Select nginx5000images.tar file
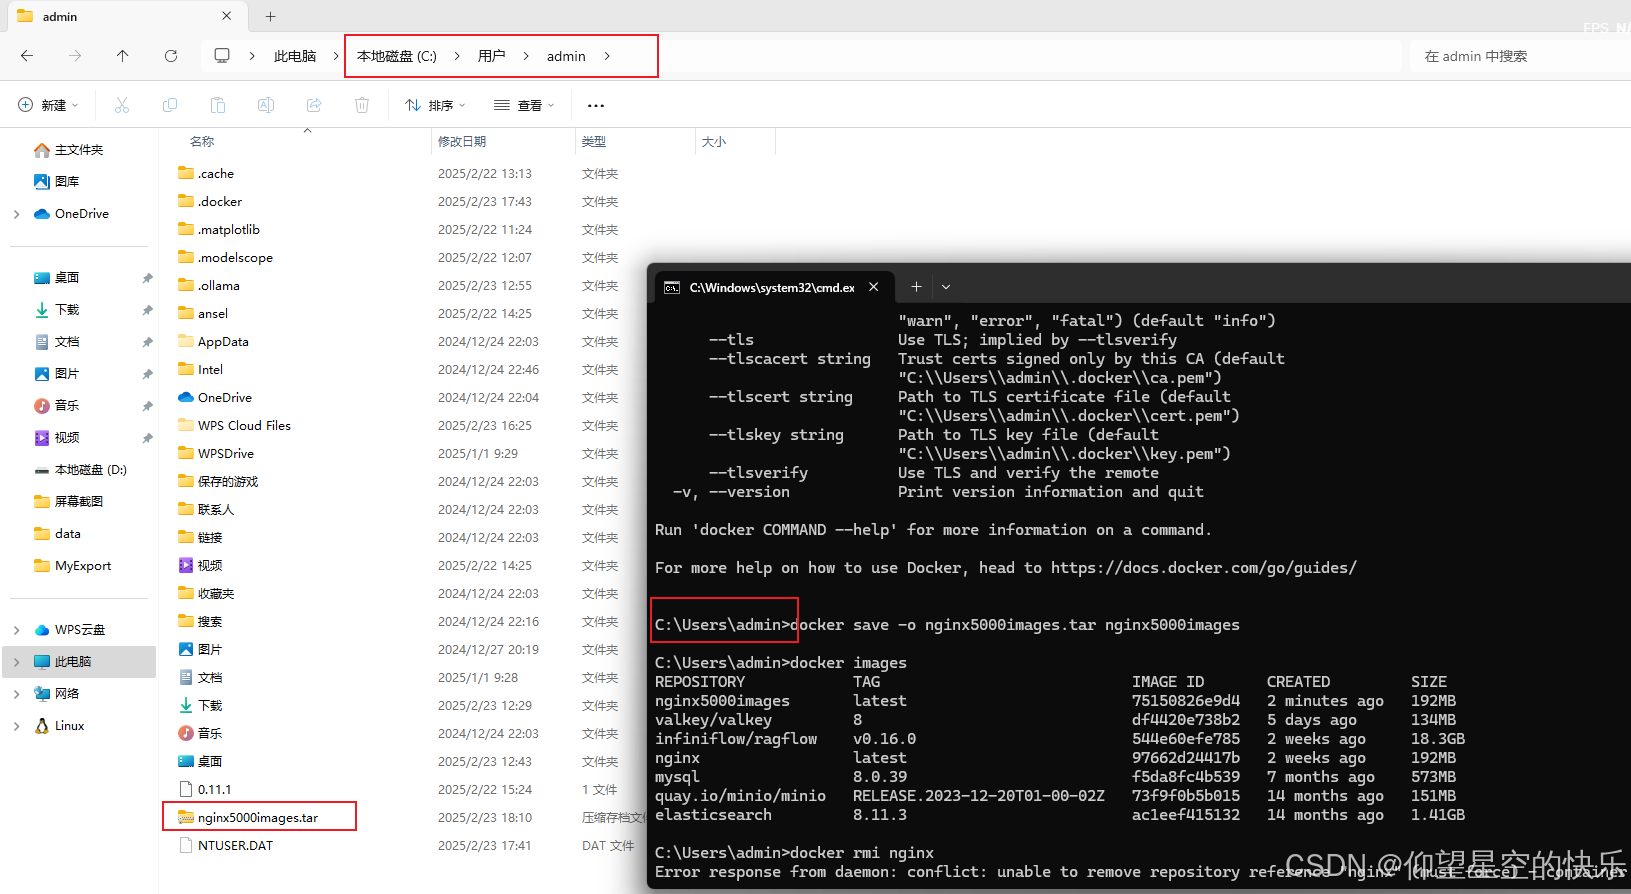 tap(258, 818)
